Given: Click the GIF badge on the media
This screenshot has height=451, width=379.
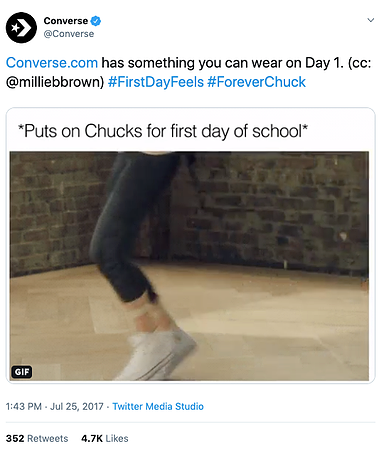Looking at the screenshot, I should point(22,371).
